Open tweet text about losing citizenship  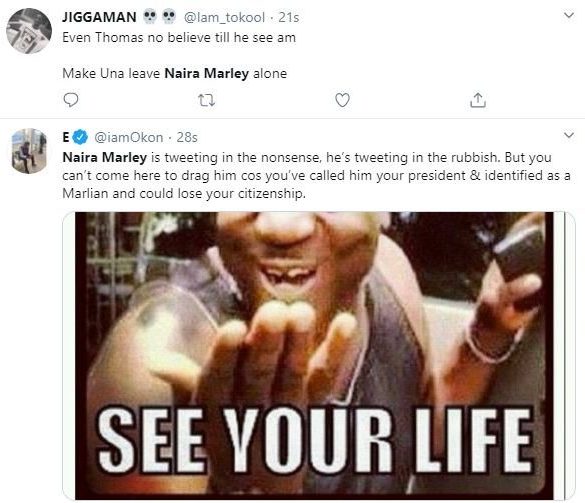pos(316,175)
